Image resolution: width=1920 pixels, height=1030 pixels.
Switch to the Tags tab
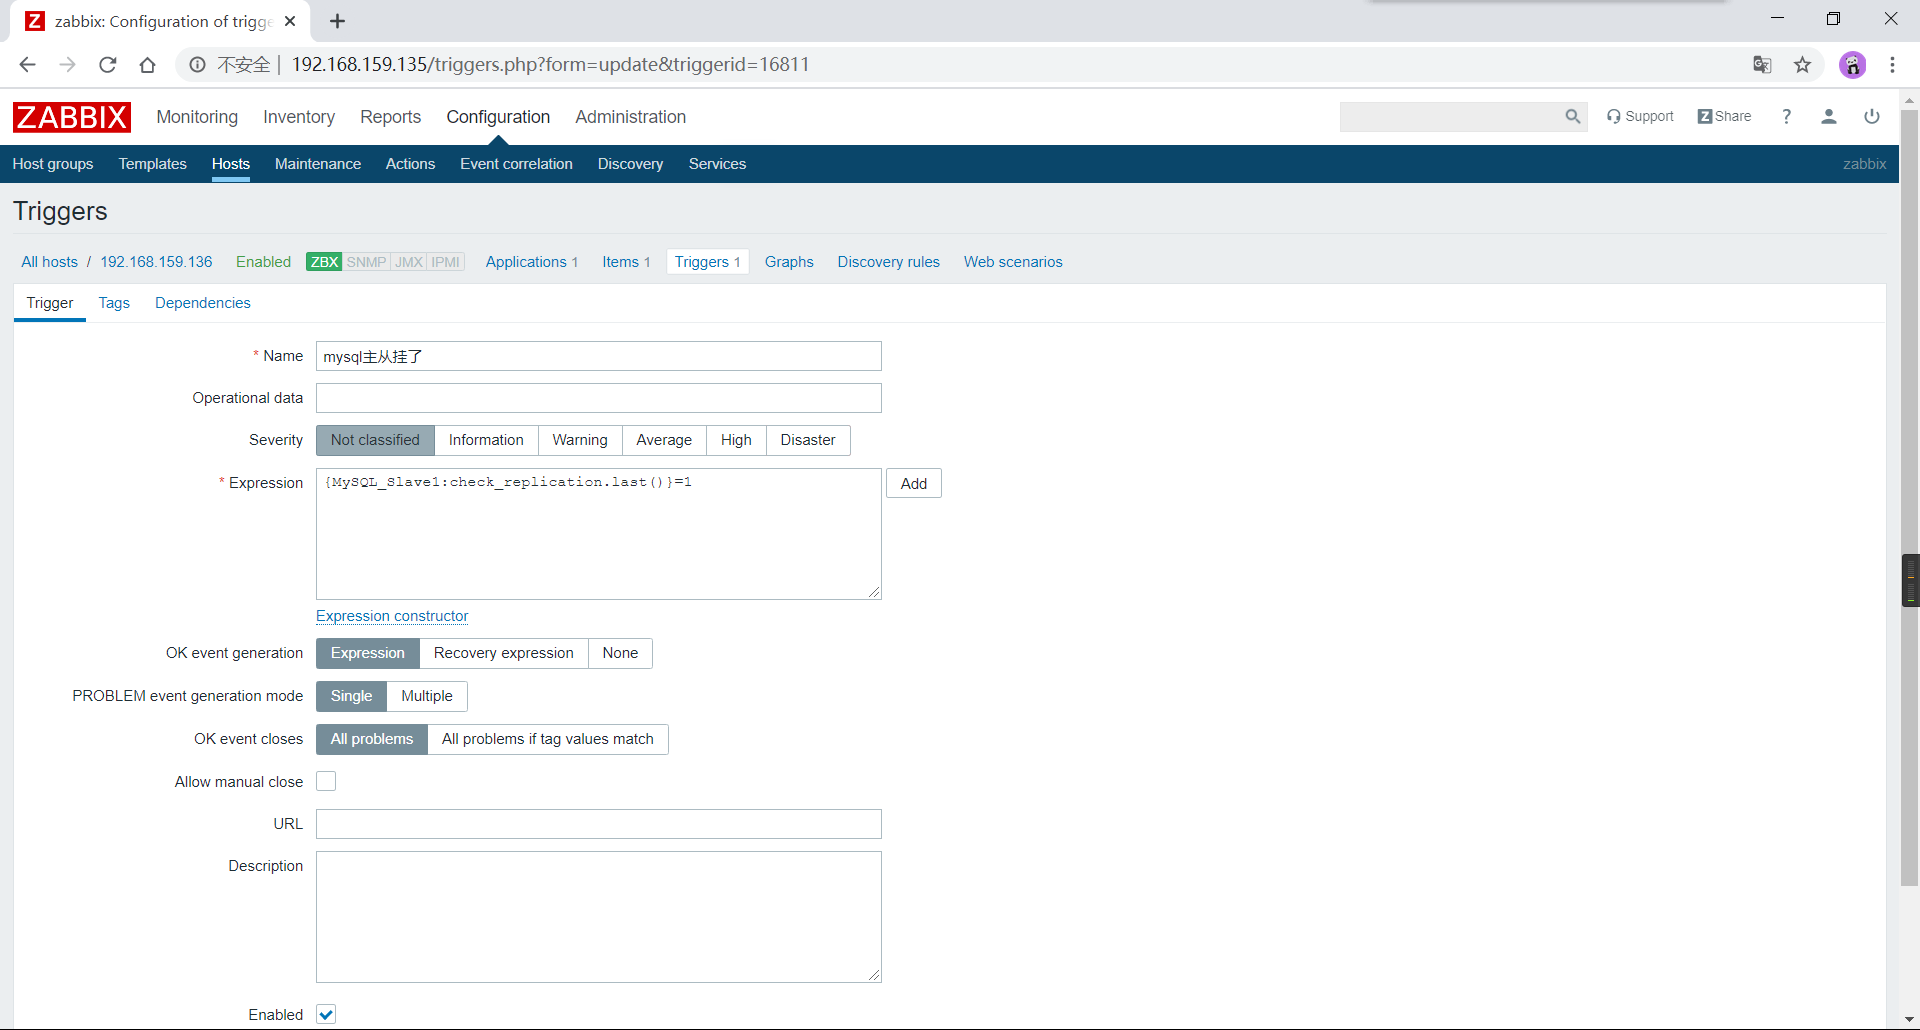(x=114, y=303)
